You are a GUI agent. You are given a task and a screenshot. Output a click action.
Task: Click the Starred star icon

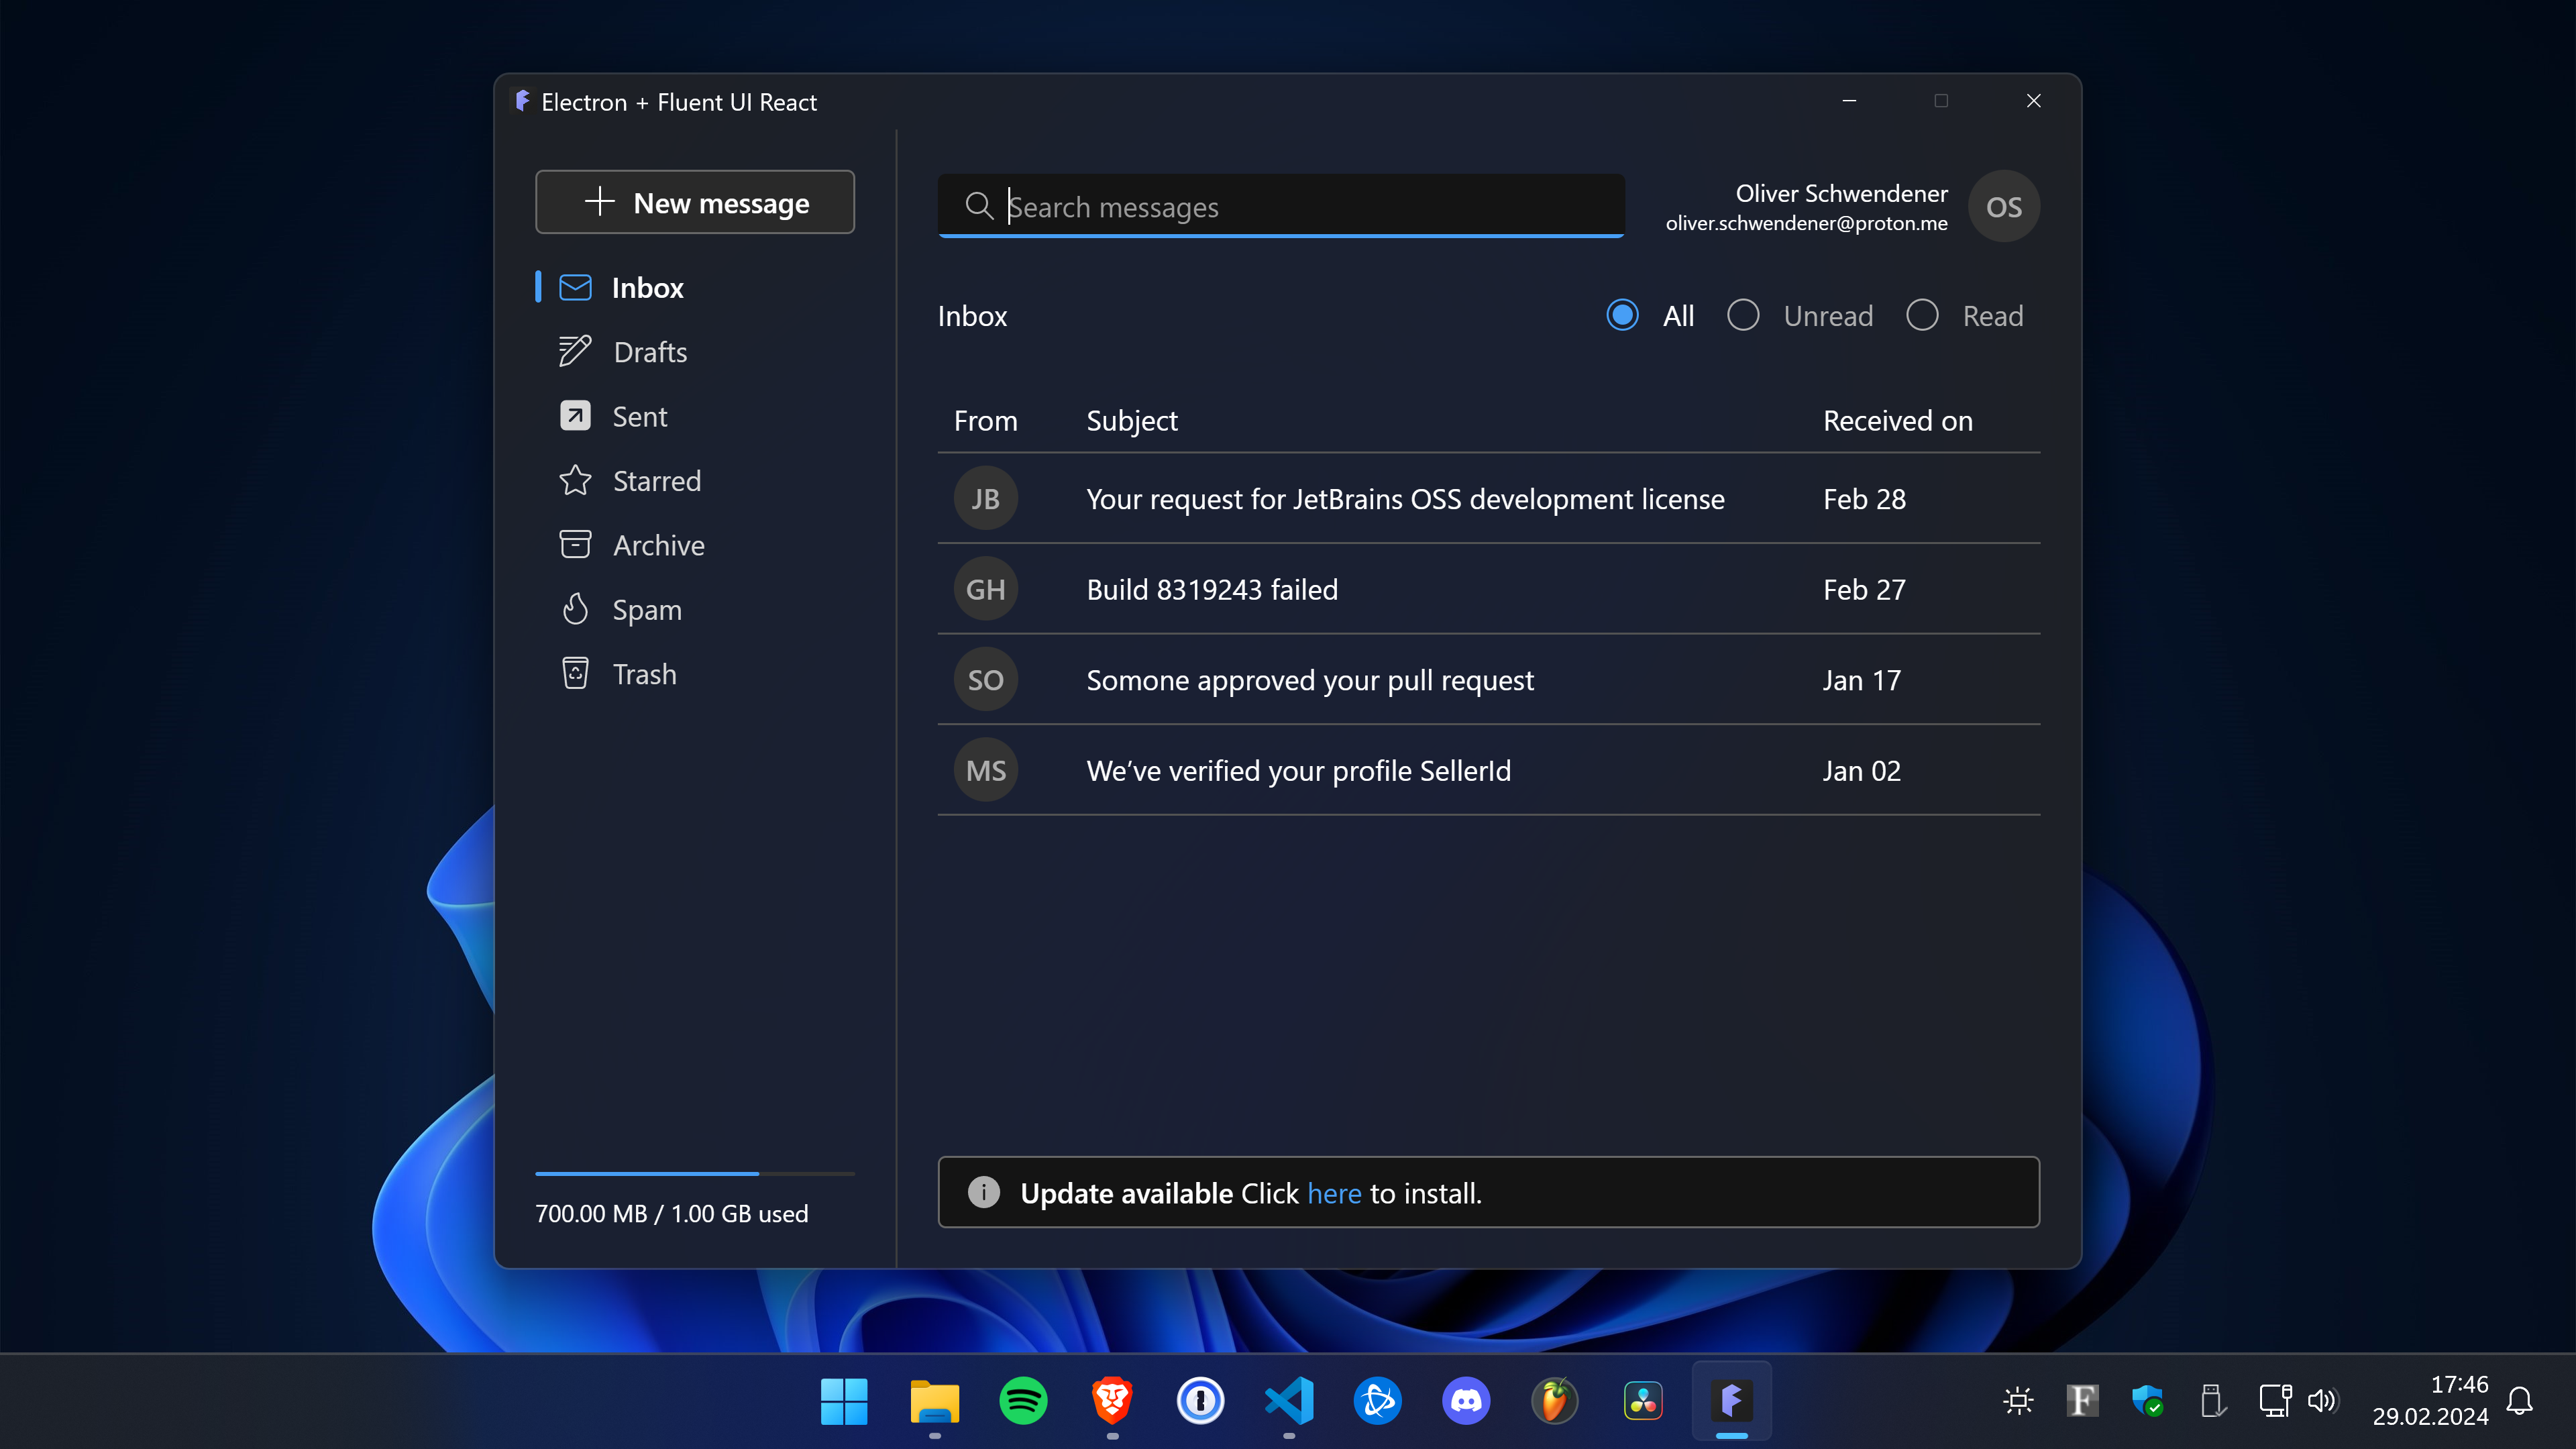tap(575, 481)
